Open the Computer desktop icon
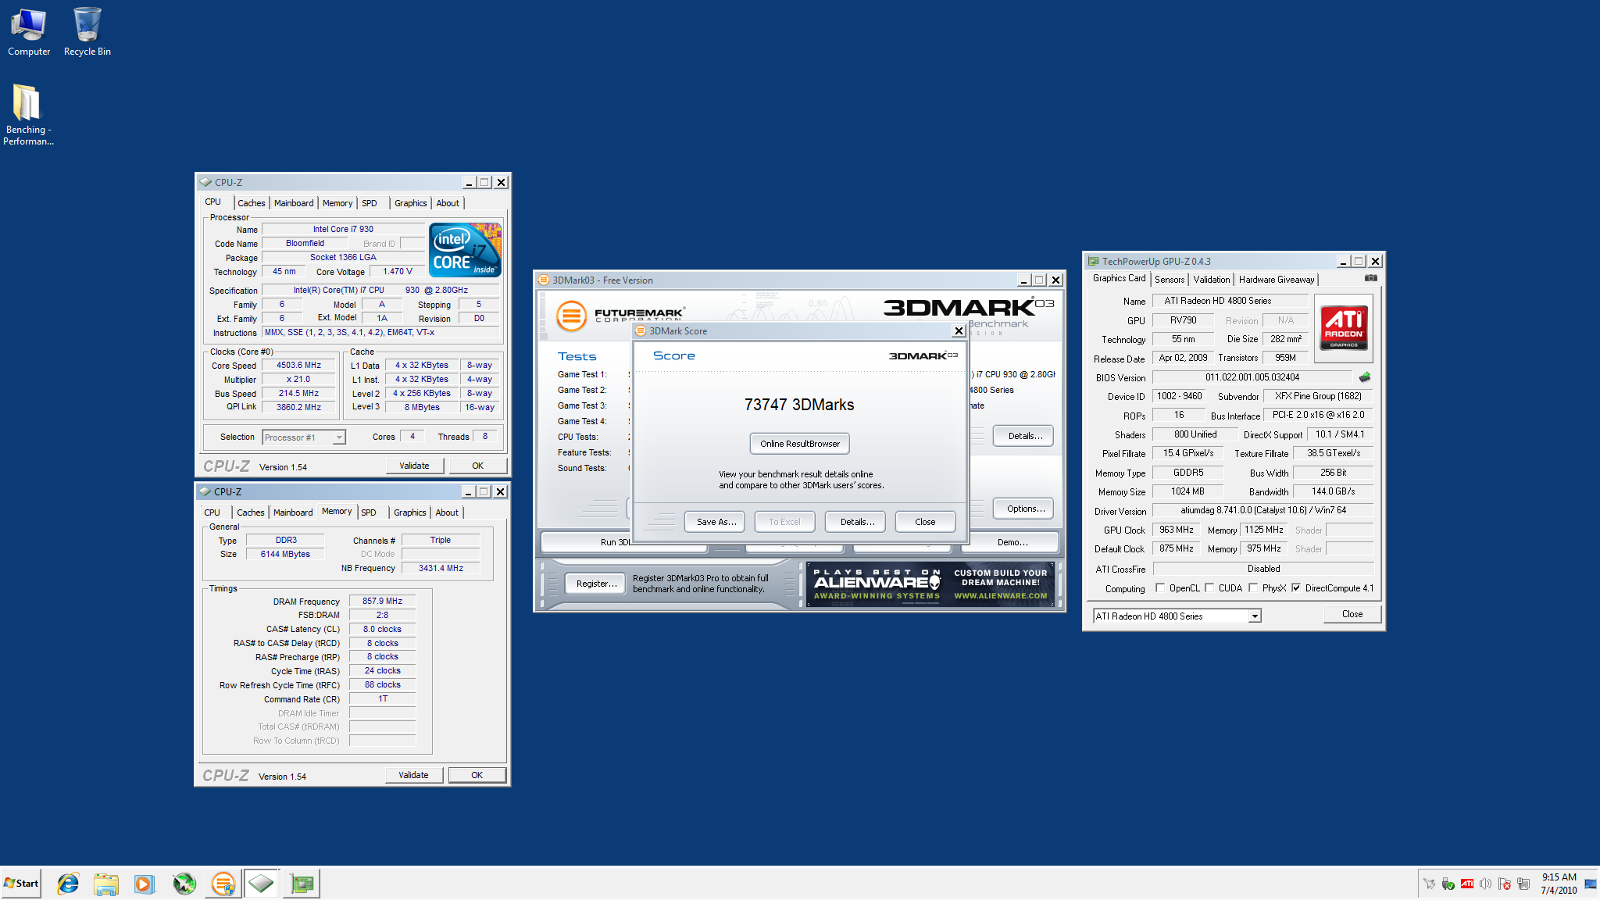Viewport: 1600px width, 900px height. (x=28, y=33)
